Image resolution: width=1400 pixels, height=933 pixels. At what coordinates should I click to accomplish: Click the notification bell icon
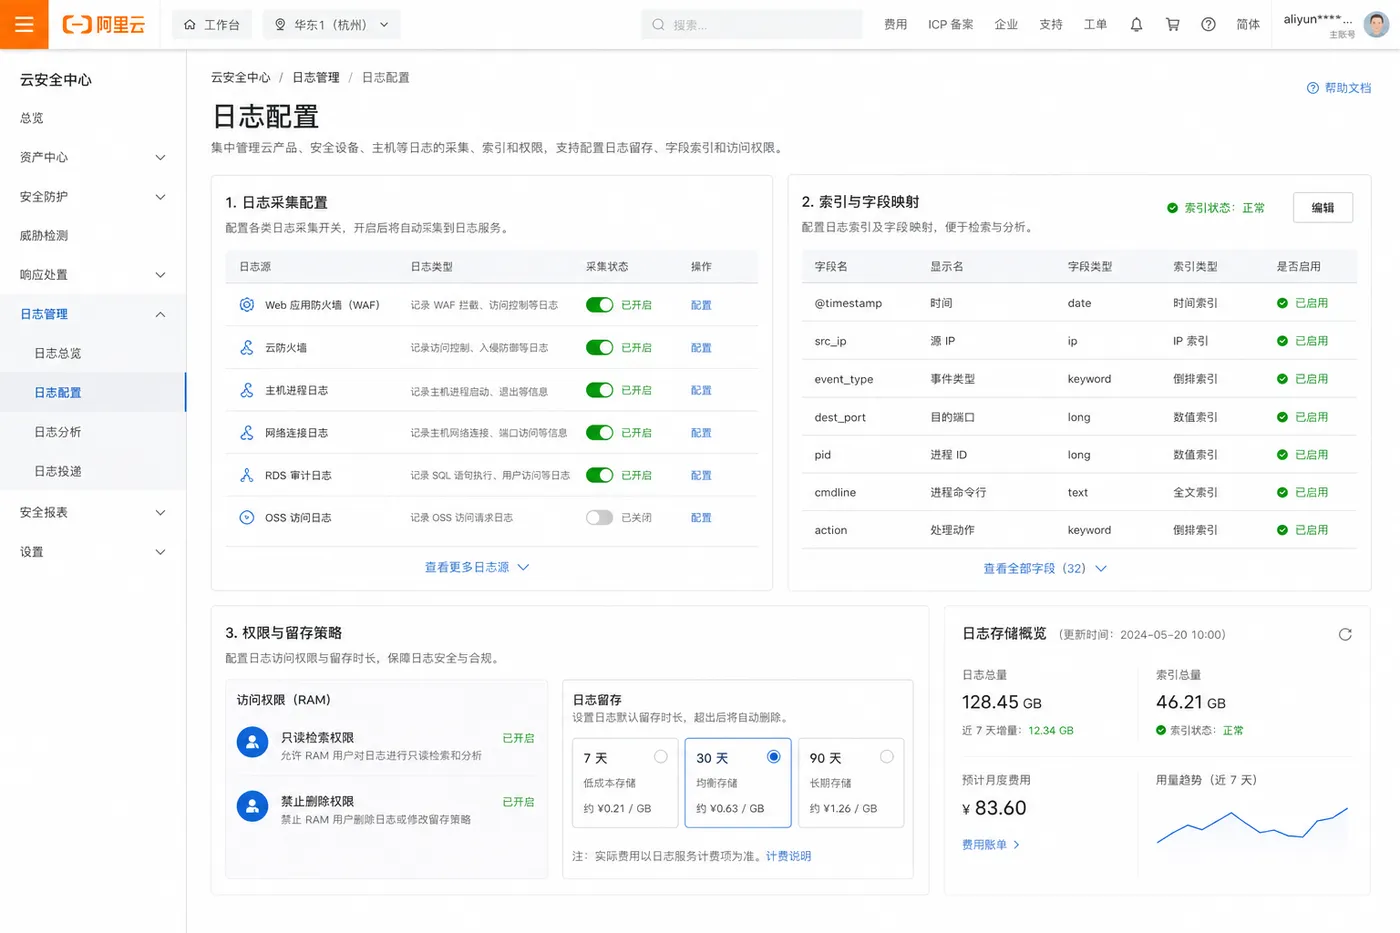pos(1136,25)
